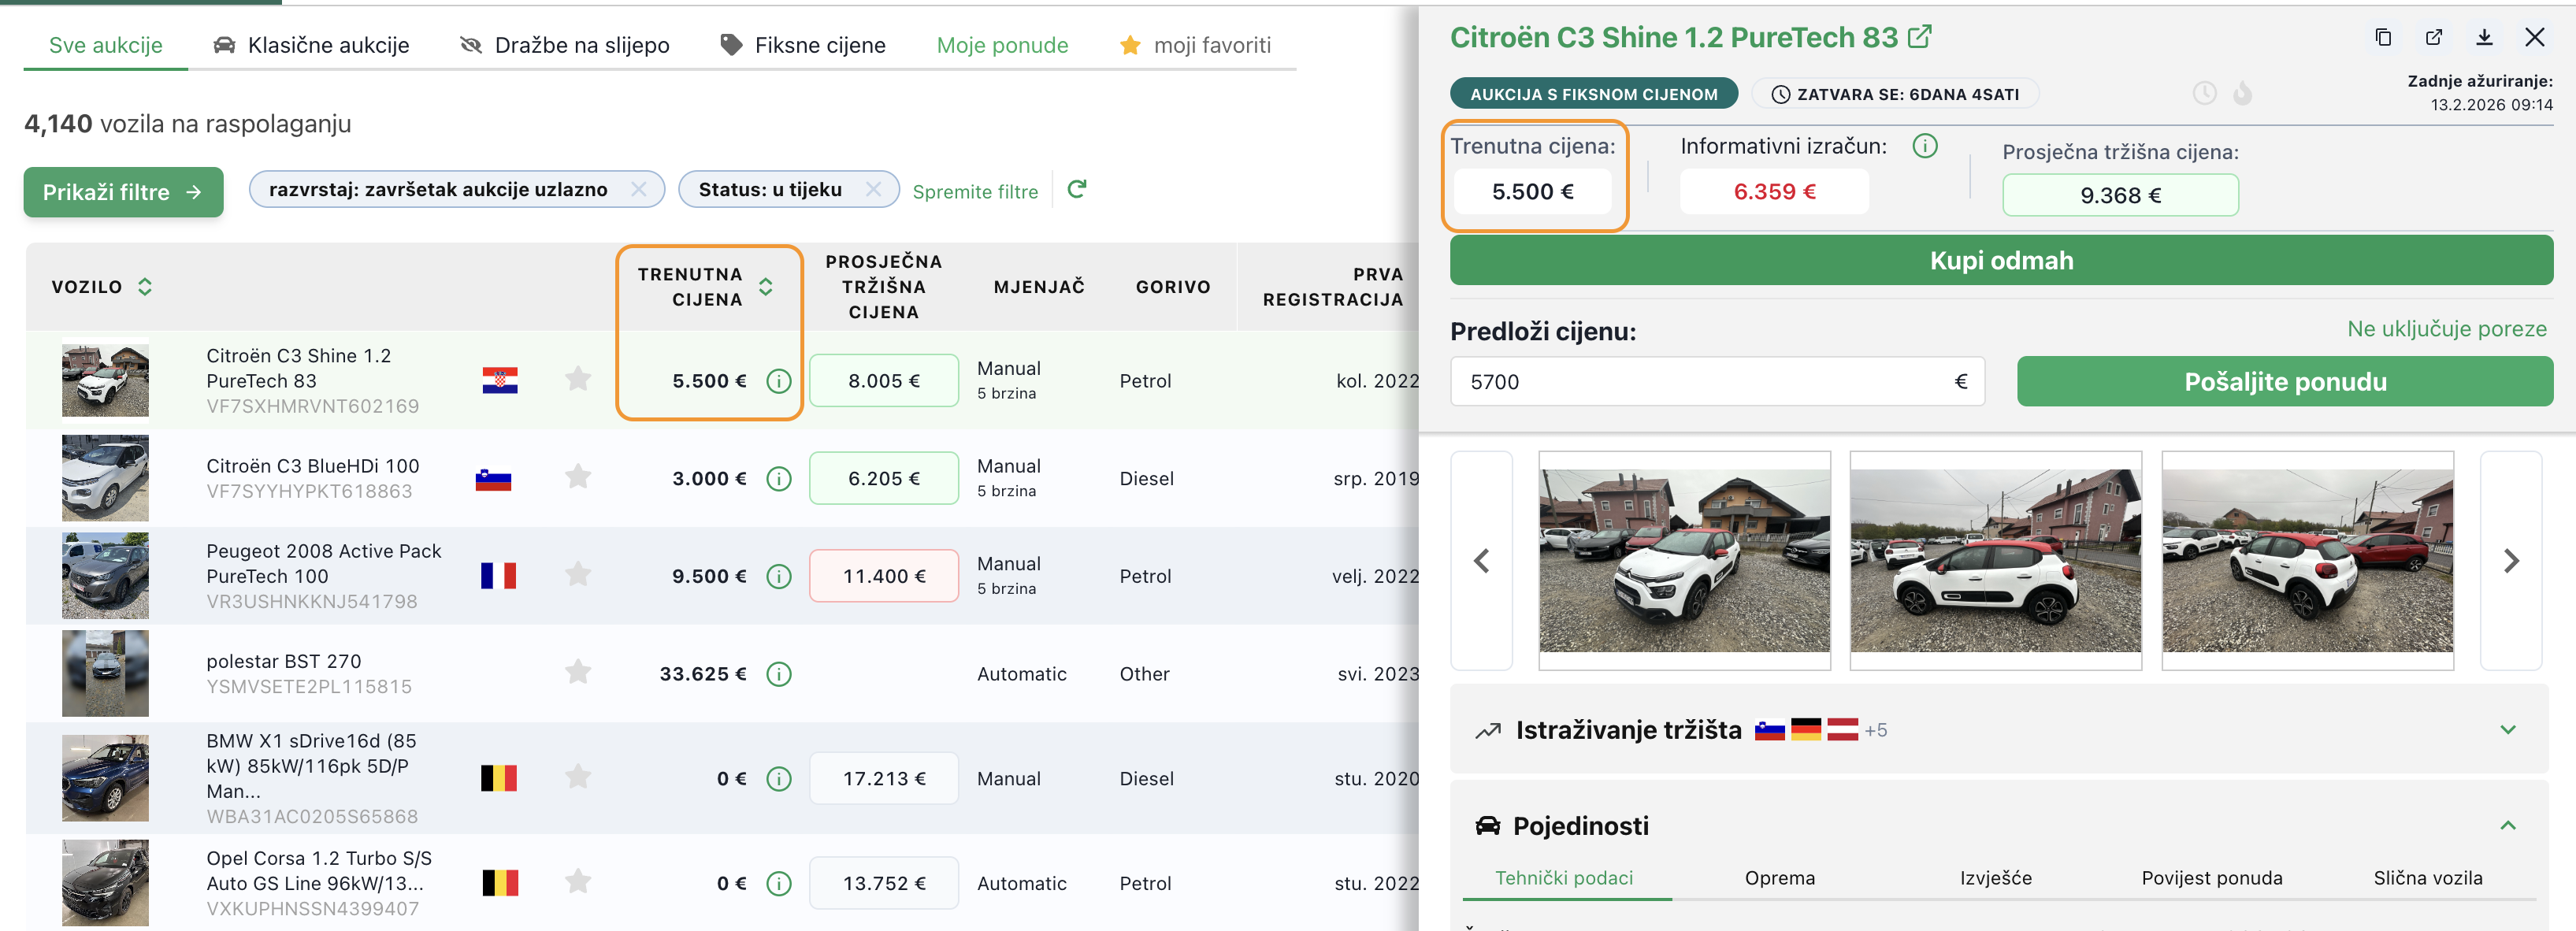Toggle favorite star for BMW X1 sDrive16d
Image resolution: width=2576 pixels, height=931 pixels.
click(x=578, y=777)
